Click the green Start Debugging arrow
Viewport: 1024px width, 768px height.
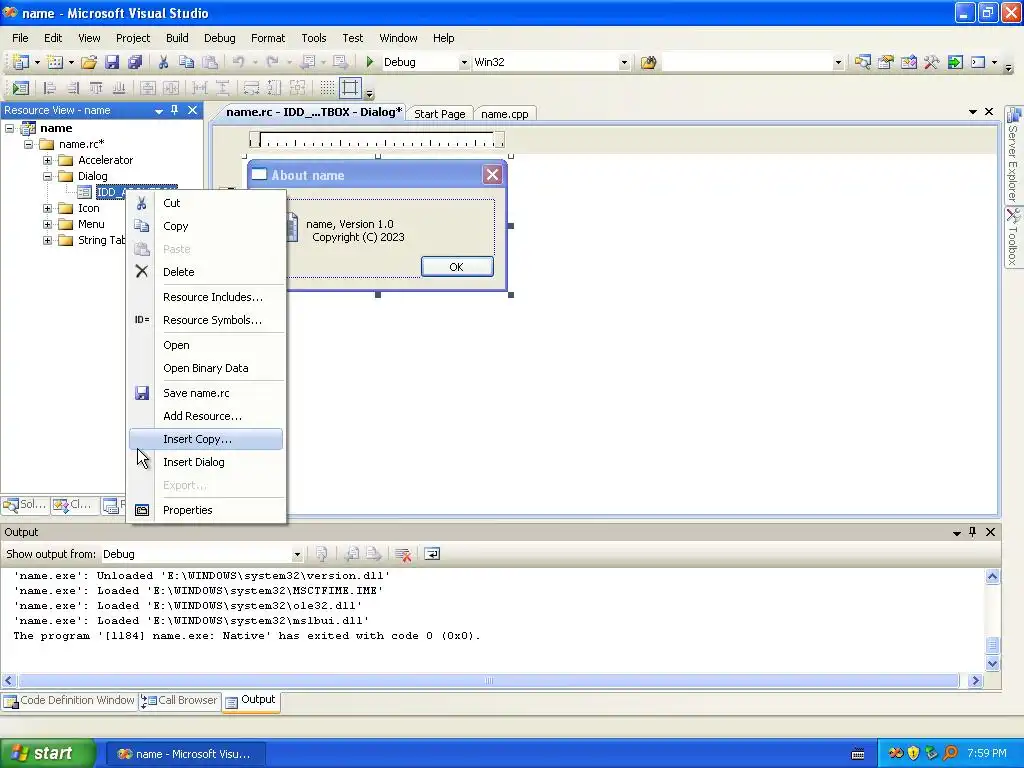[x=370, y=62]
